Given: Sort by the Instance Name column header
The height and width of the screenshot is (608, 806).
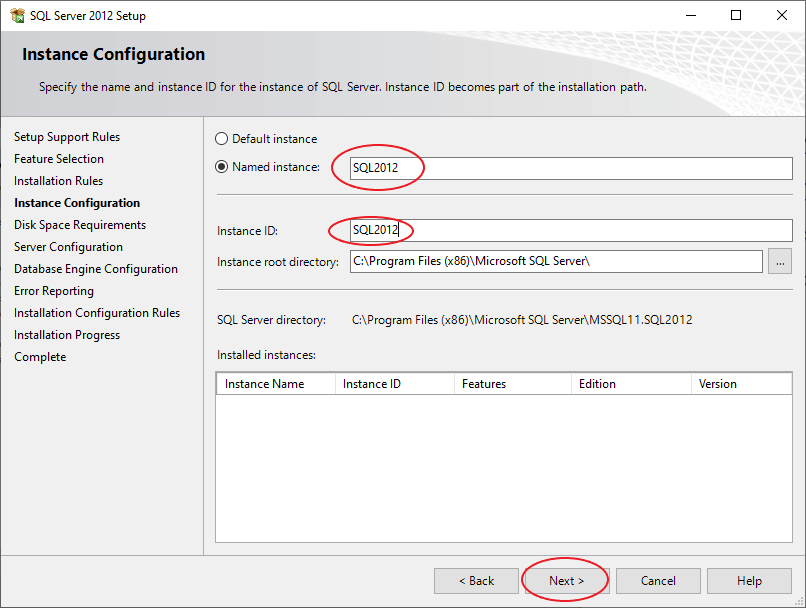Looking at the screenshot, I should pyautogui.click(x=276, y=384).
